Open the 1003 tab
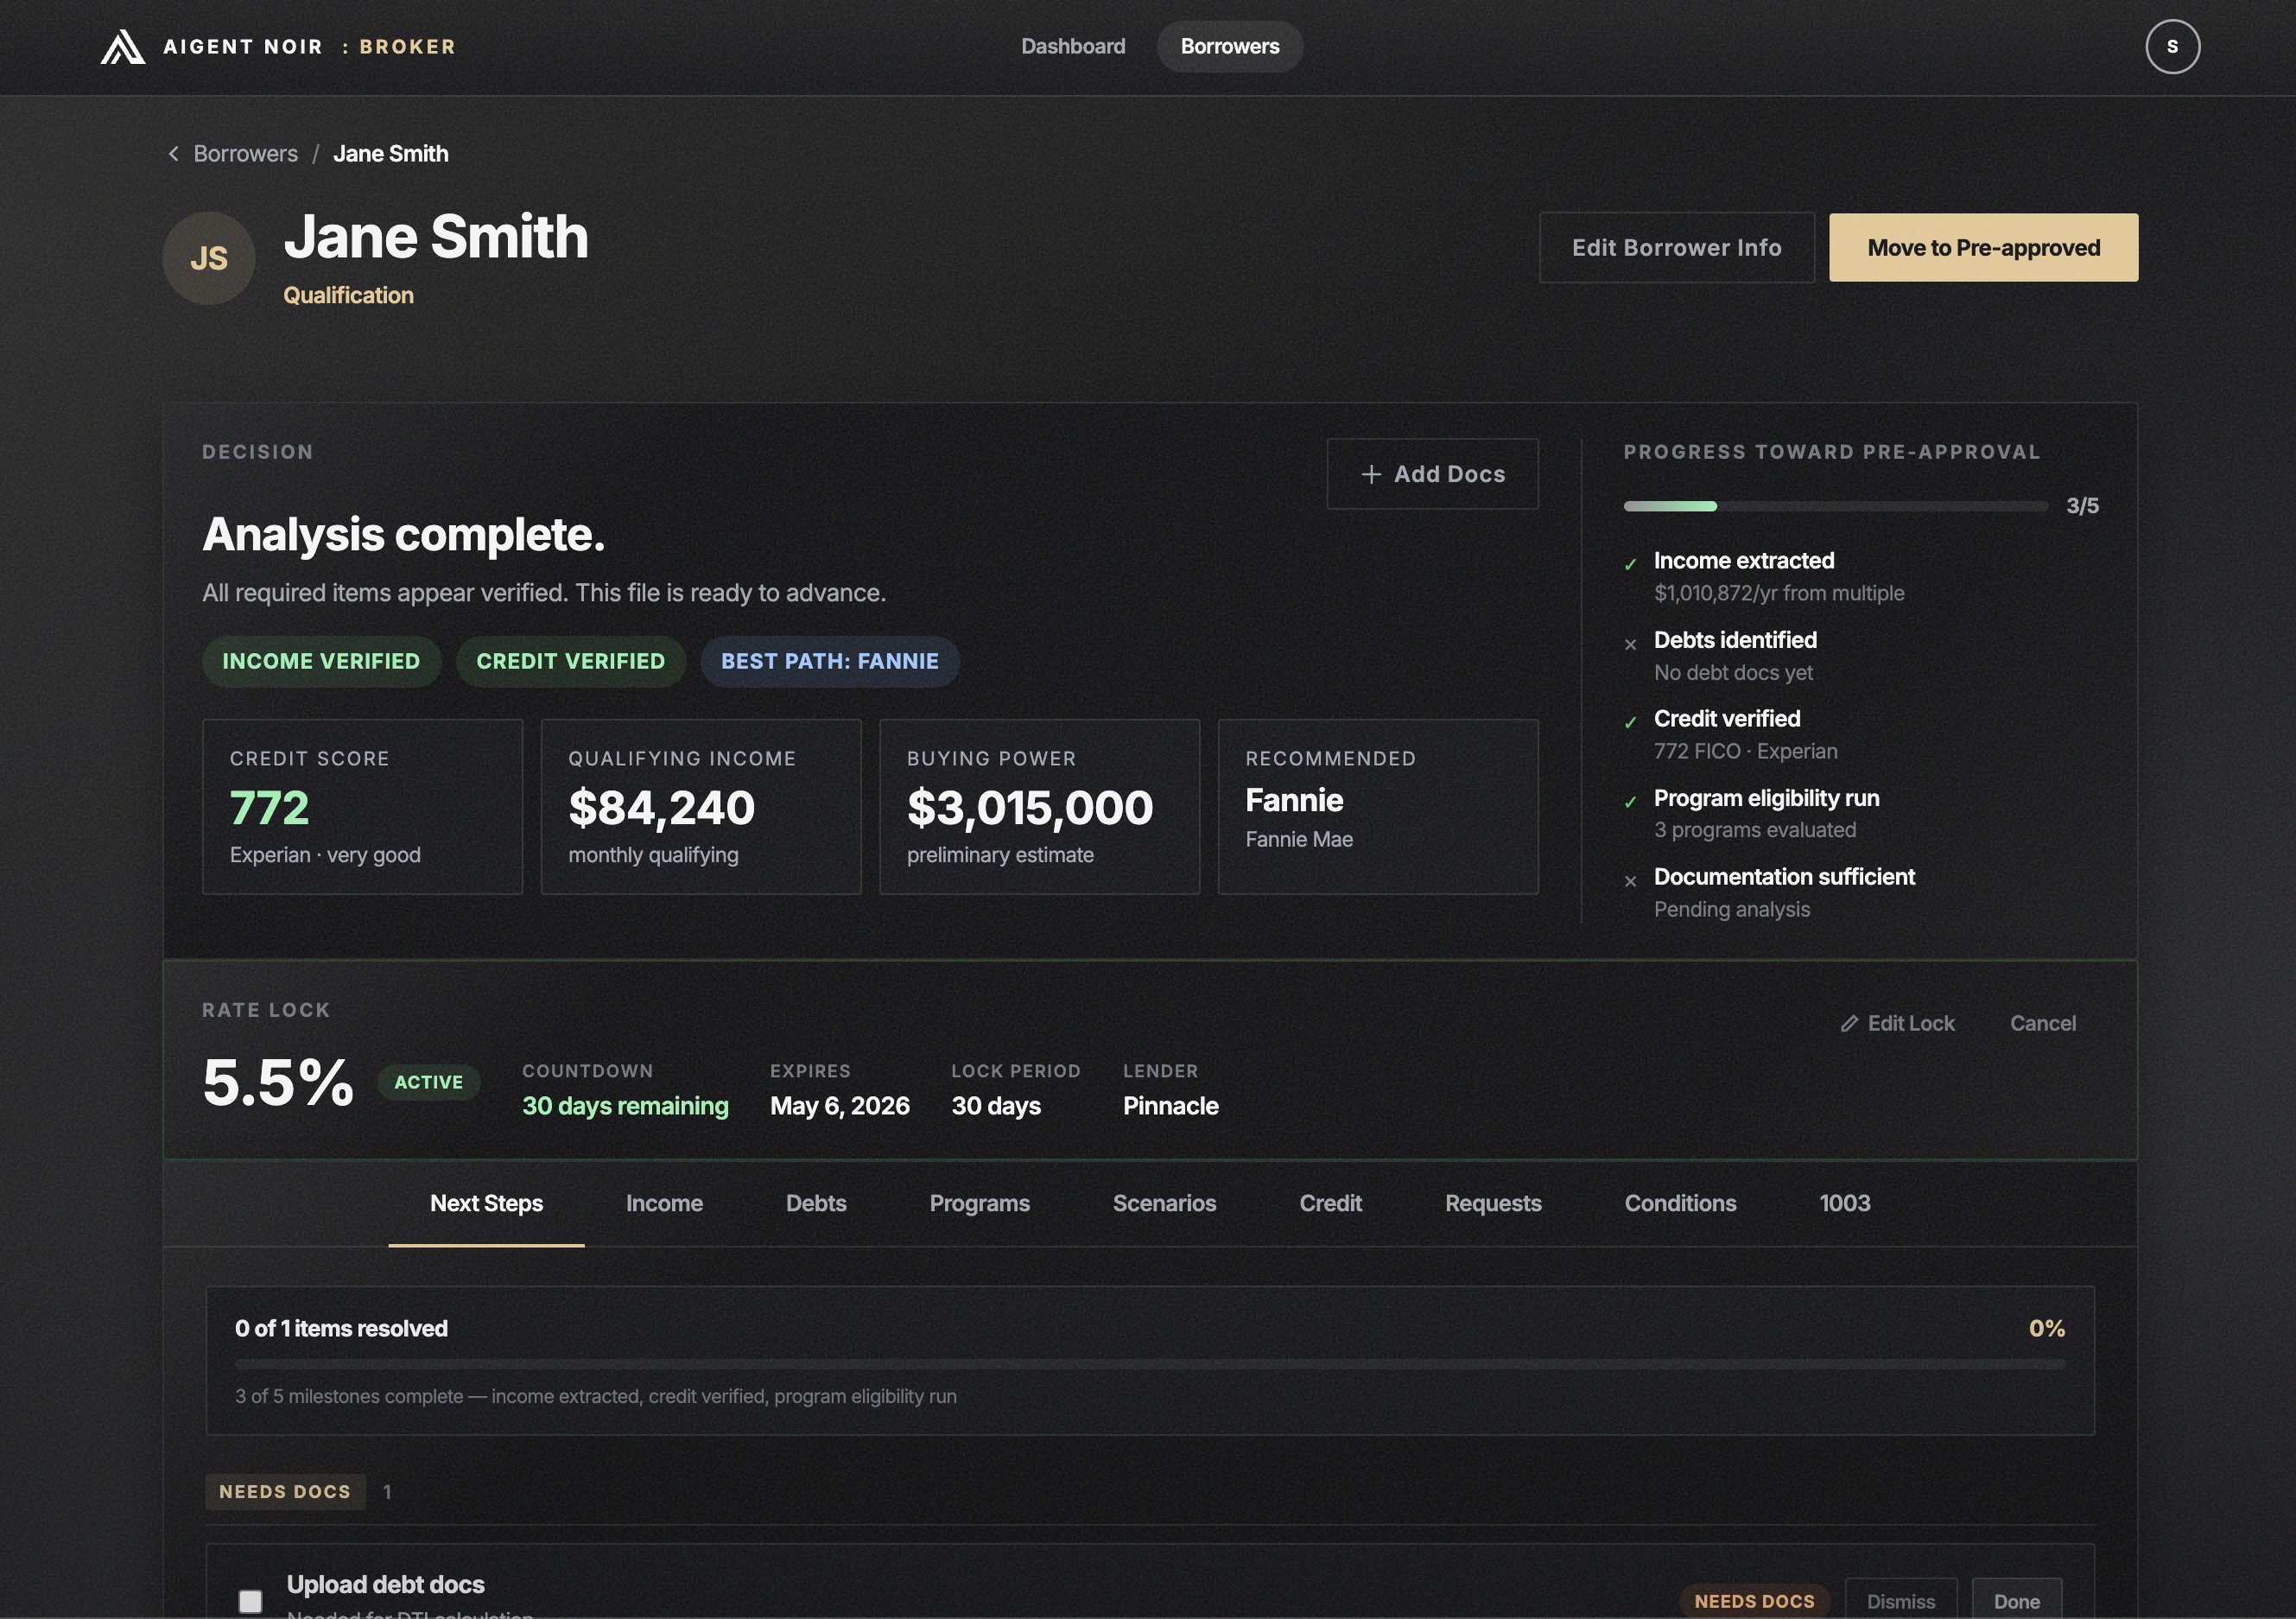The height and width of the screenshot is (1619, 2296). [x=1843, y=1203]
